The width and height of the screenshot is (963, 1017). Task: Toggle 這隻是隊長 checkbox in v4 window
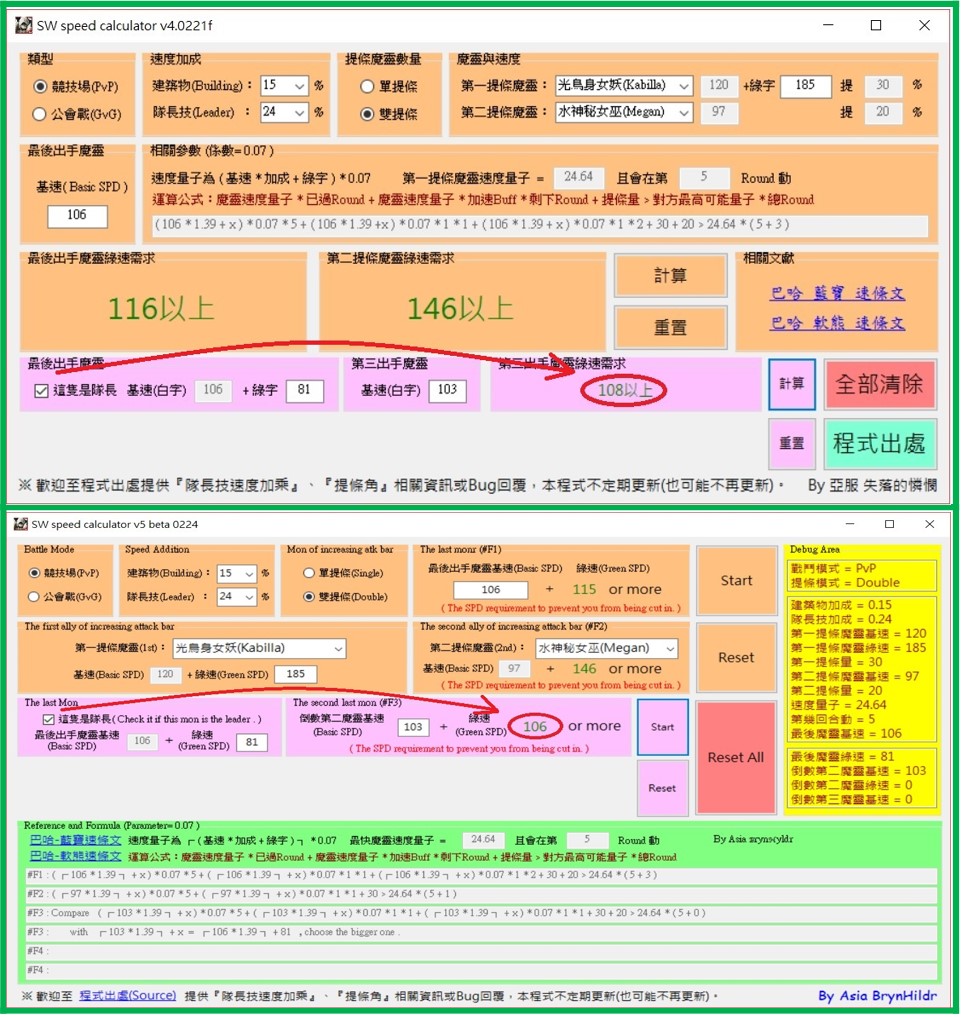point(41,390)
